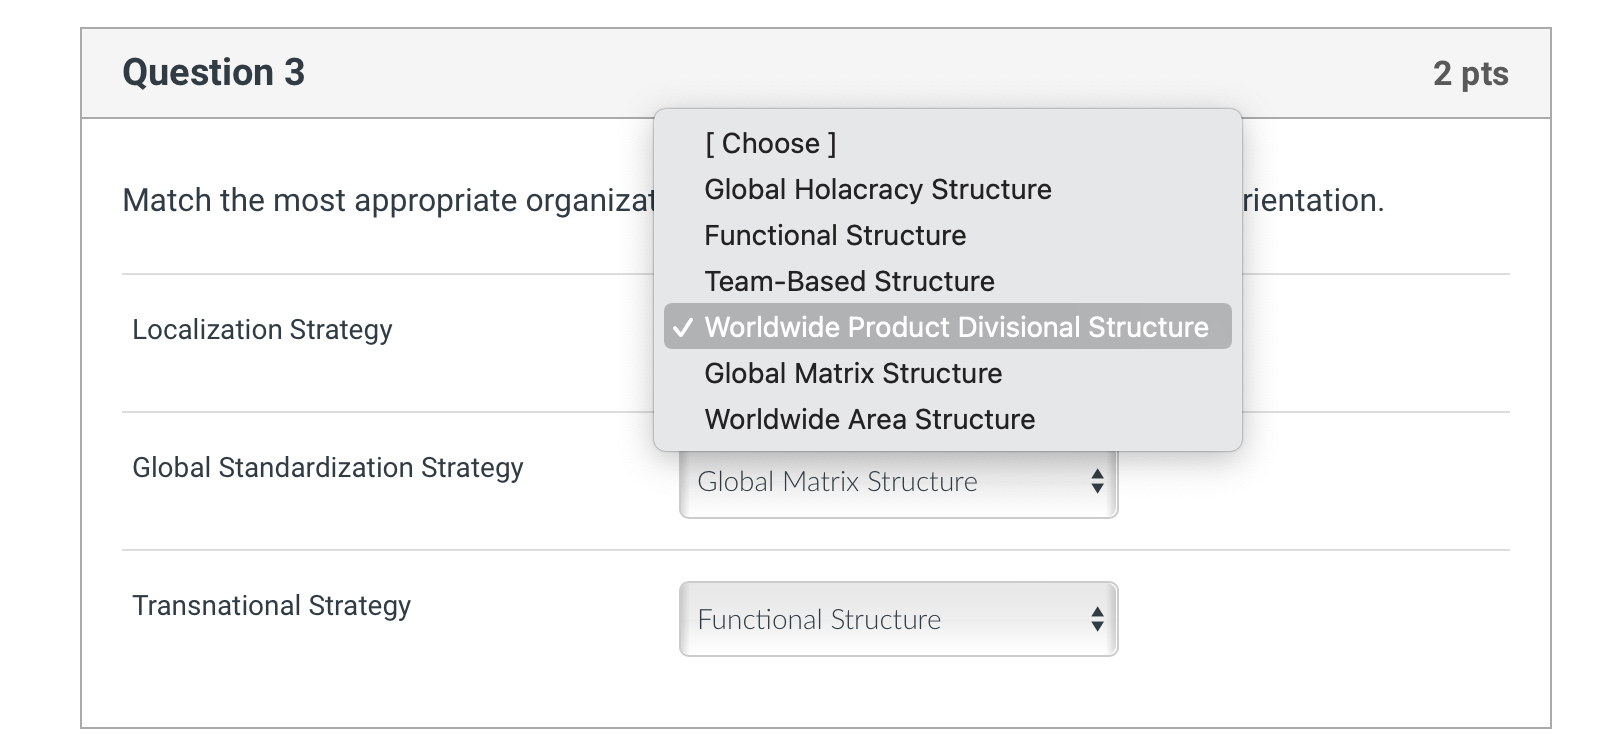
Task: Click the arrows icon on Global Matrix dropdown
Action: (x=1097, y=481)
